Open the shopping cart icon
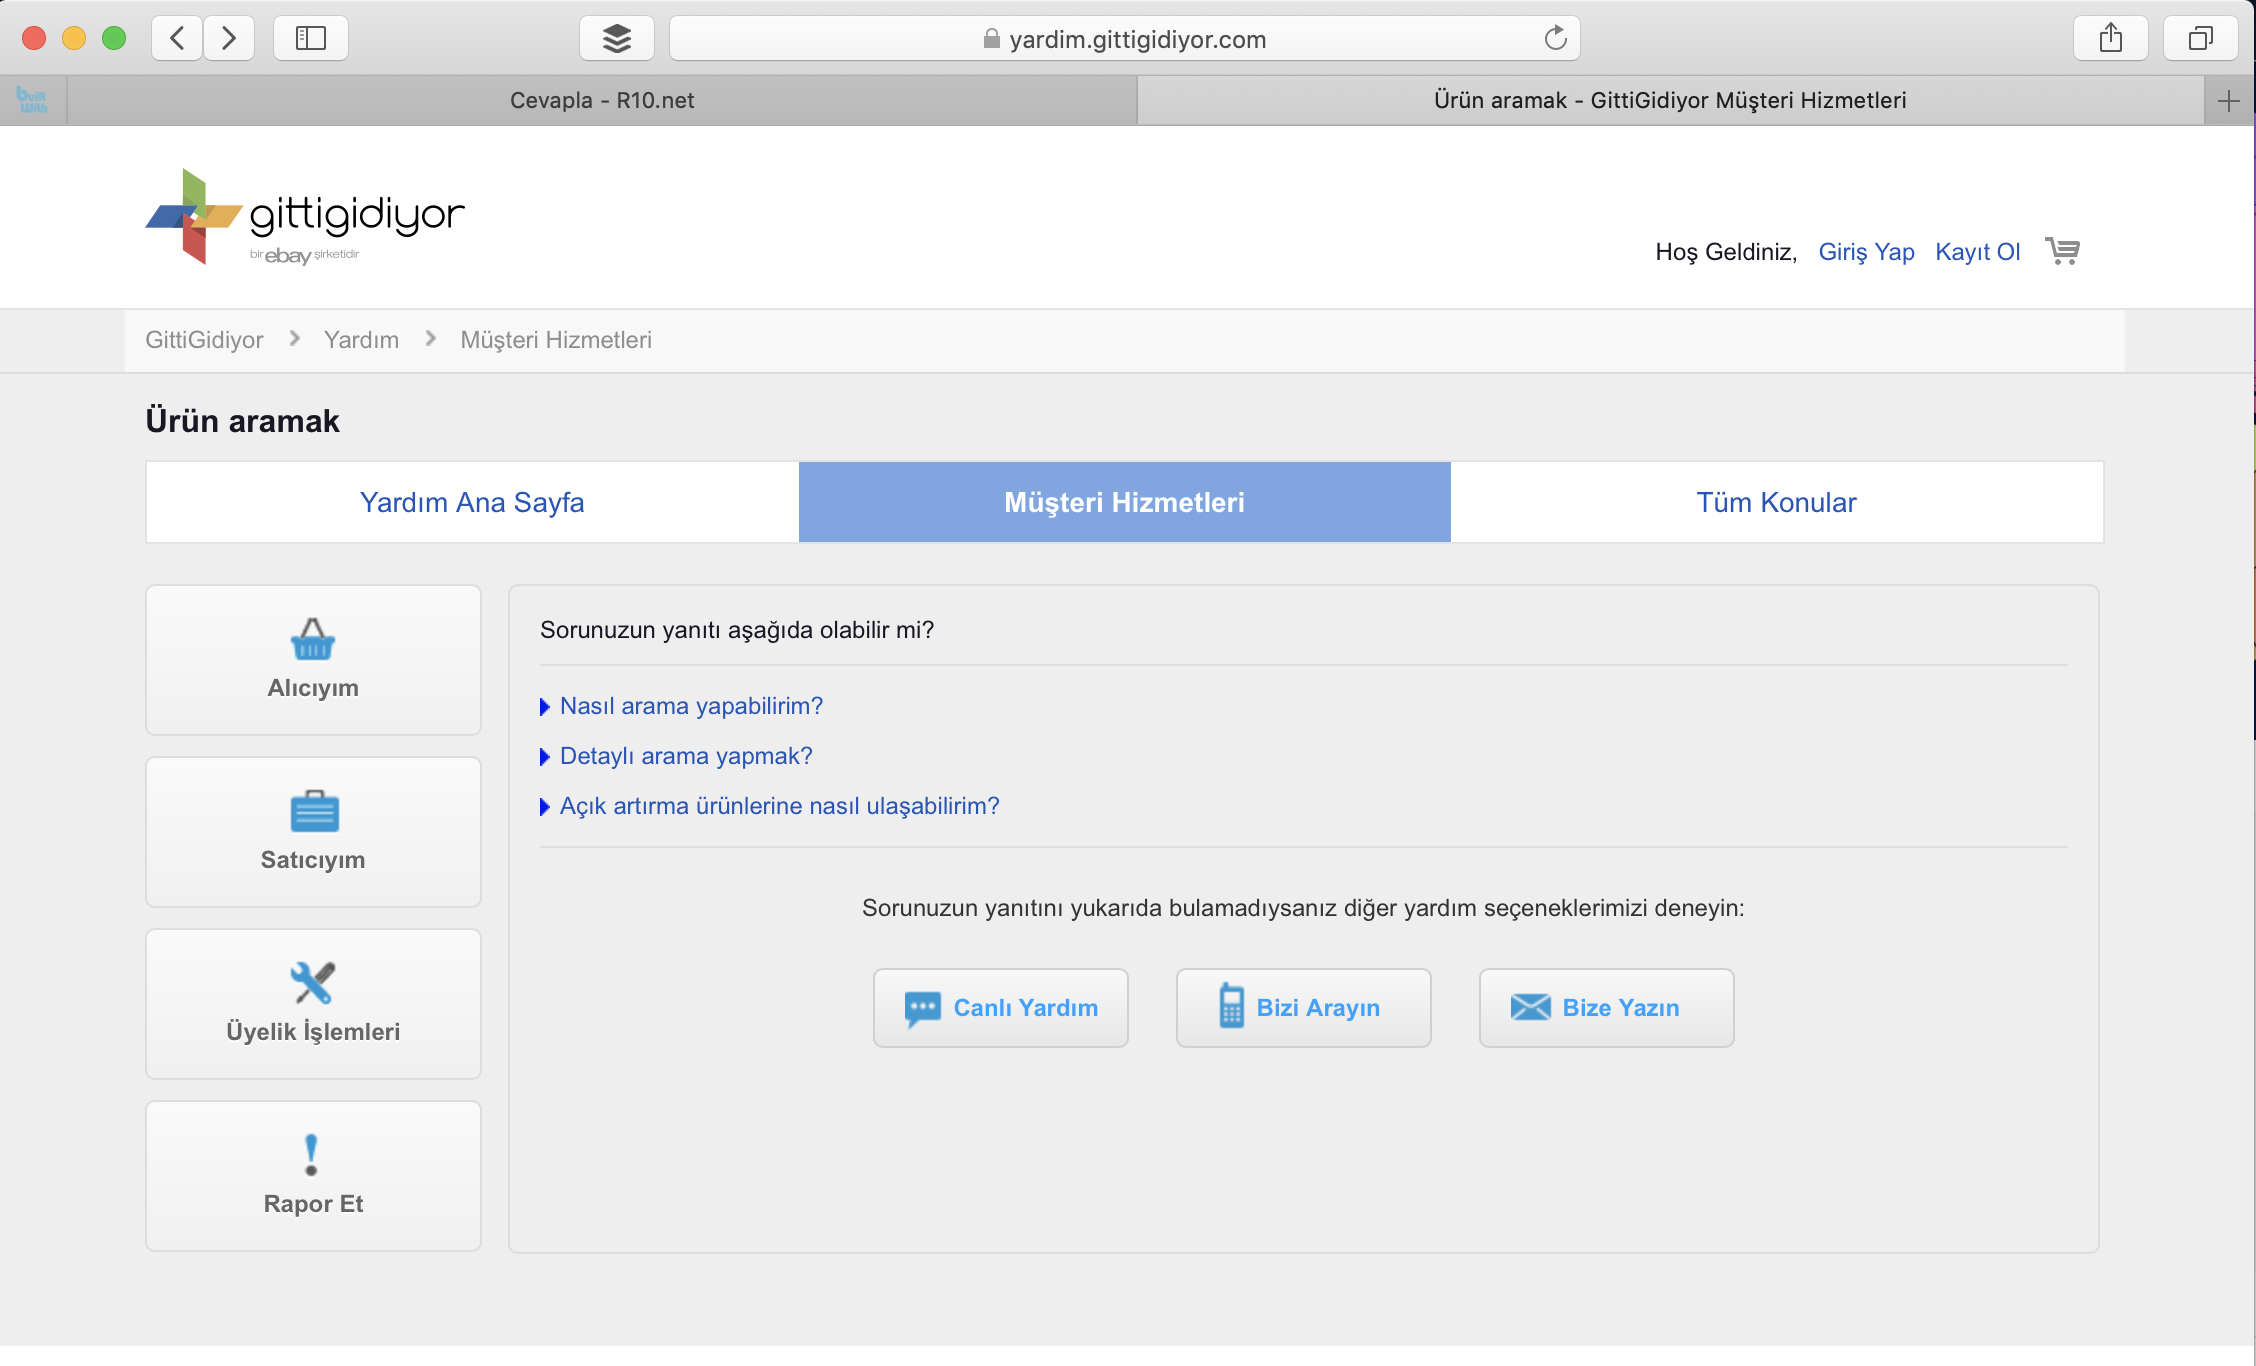Screen dimensions: 2256x1366 (x=2062, y=250)
